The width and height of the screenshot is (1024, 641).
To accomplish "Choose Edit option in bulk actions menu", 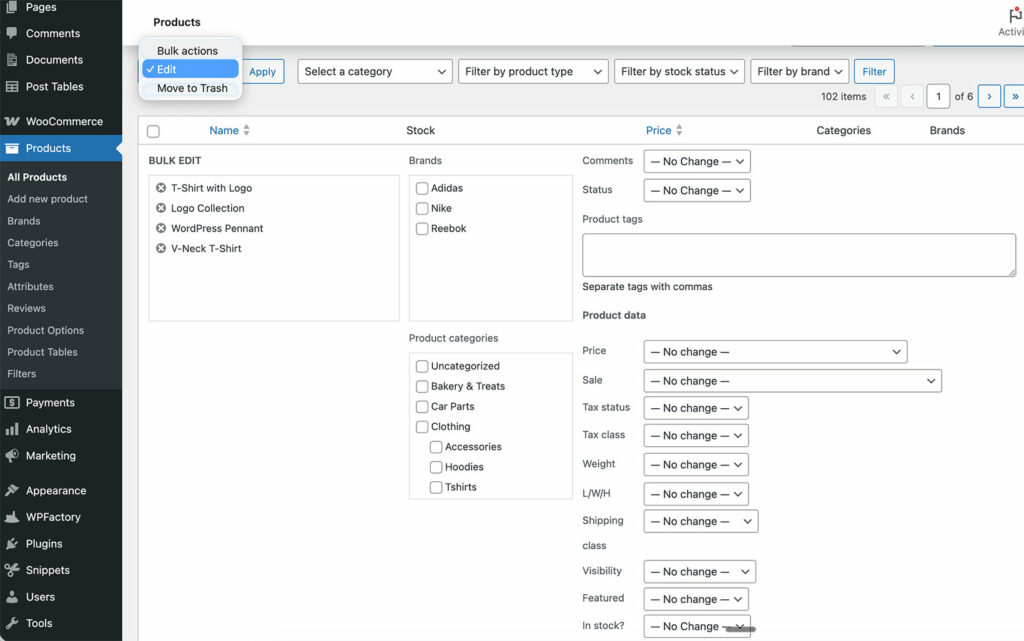I will (x=190, y=69).
